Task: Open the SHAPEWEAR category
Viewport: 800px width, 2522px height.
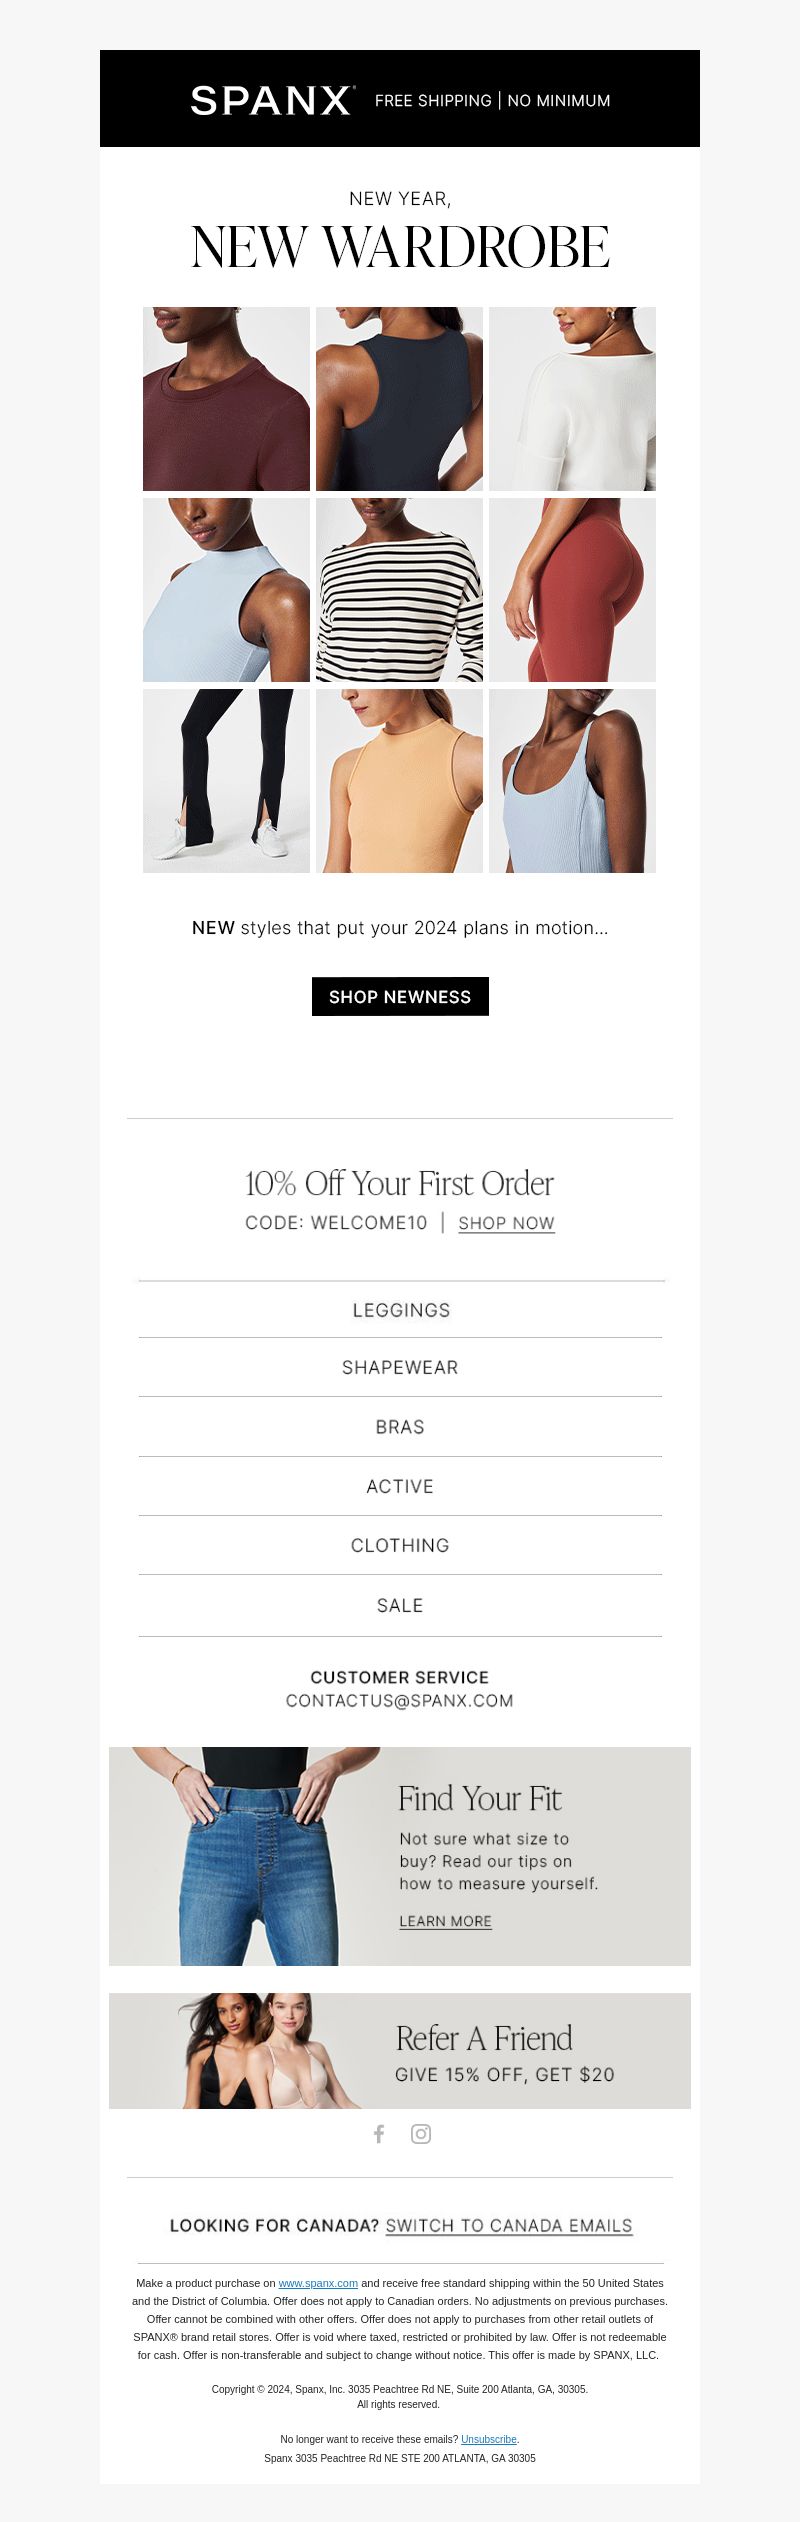Action: pos(400,1367)
